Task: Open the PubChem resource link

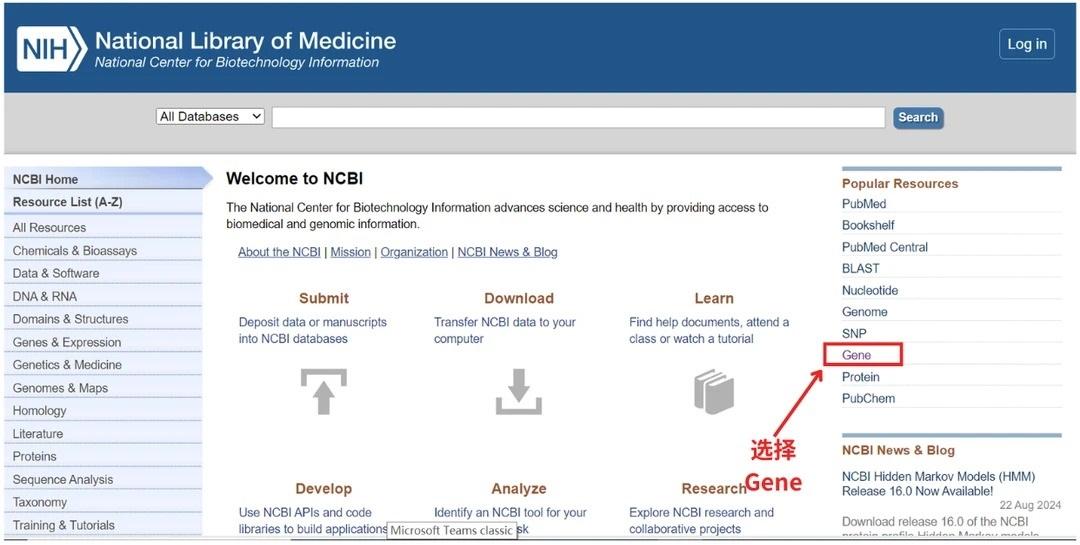Action: click(868, 398)
